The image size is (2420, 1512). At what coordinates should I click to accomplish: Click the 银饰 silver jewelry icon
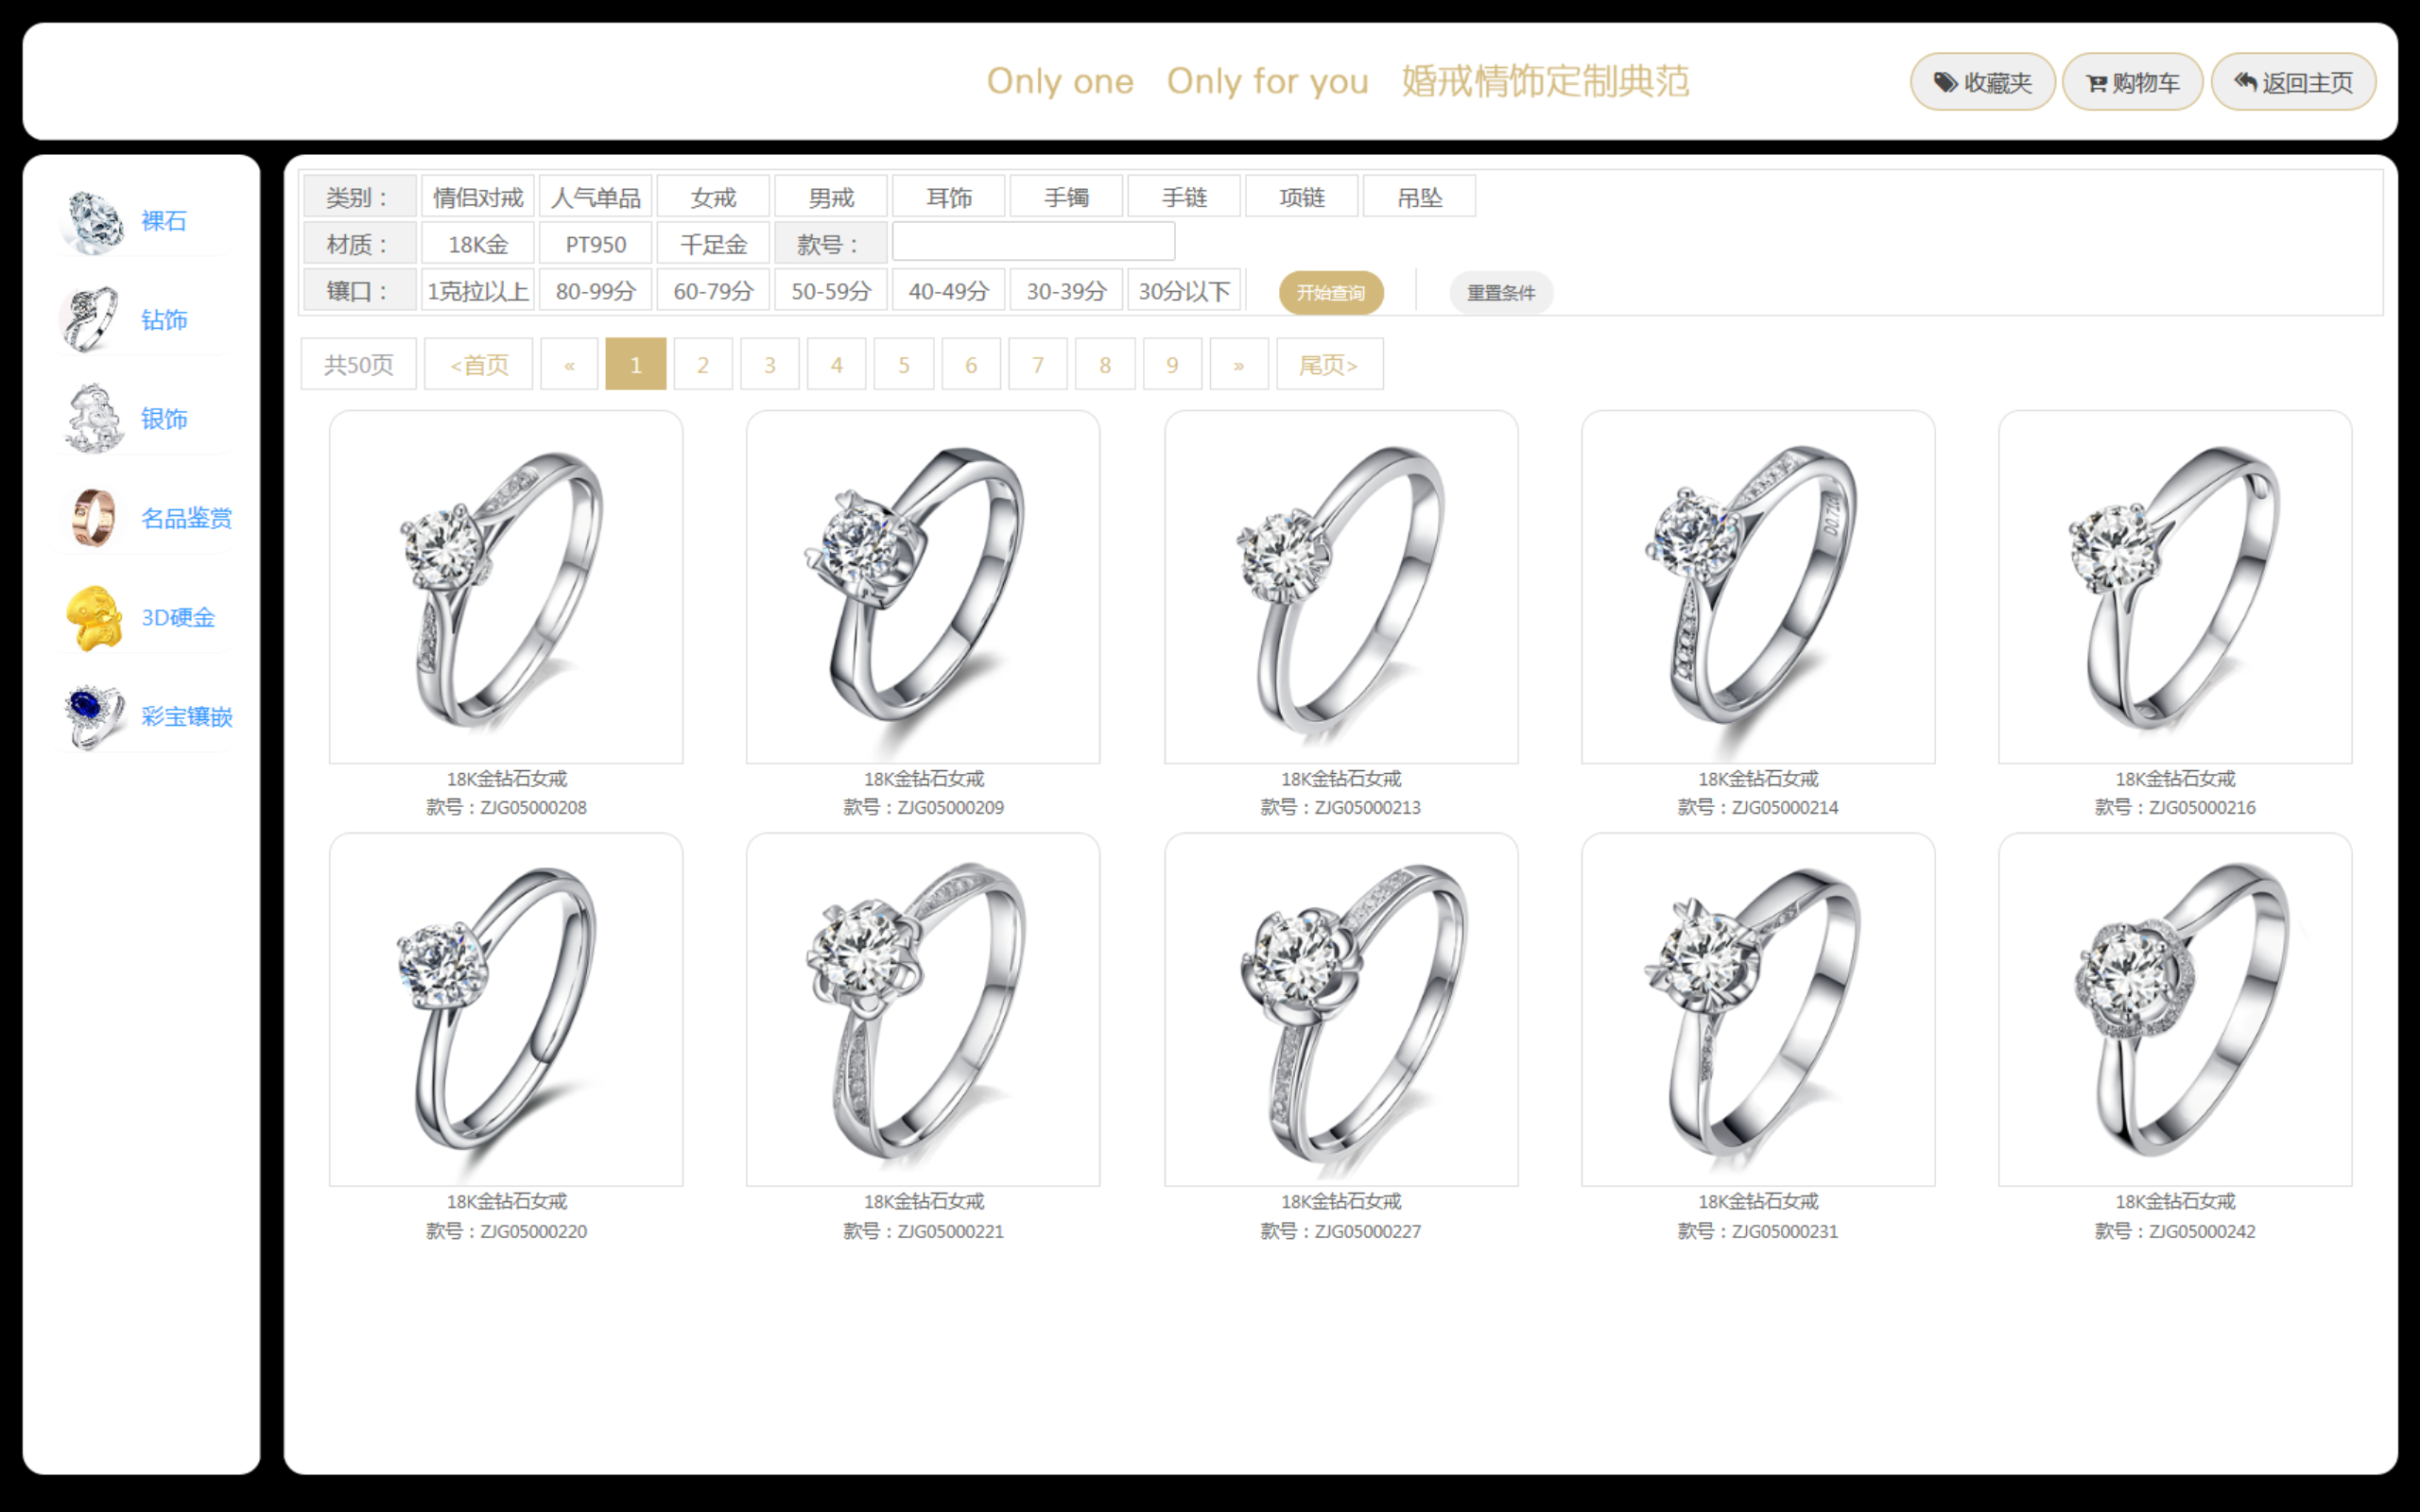[x=93, y=419]
